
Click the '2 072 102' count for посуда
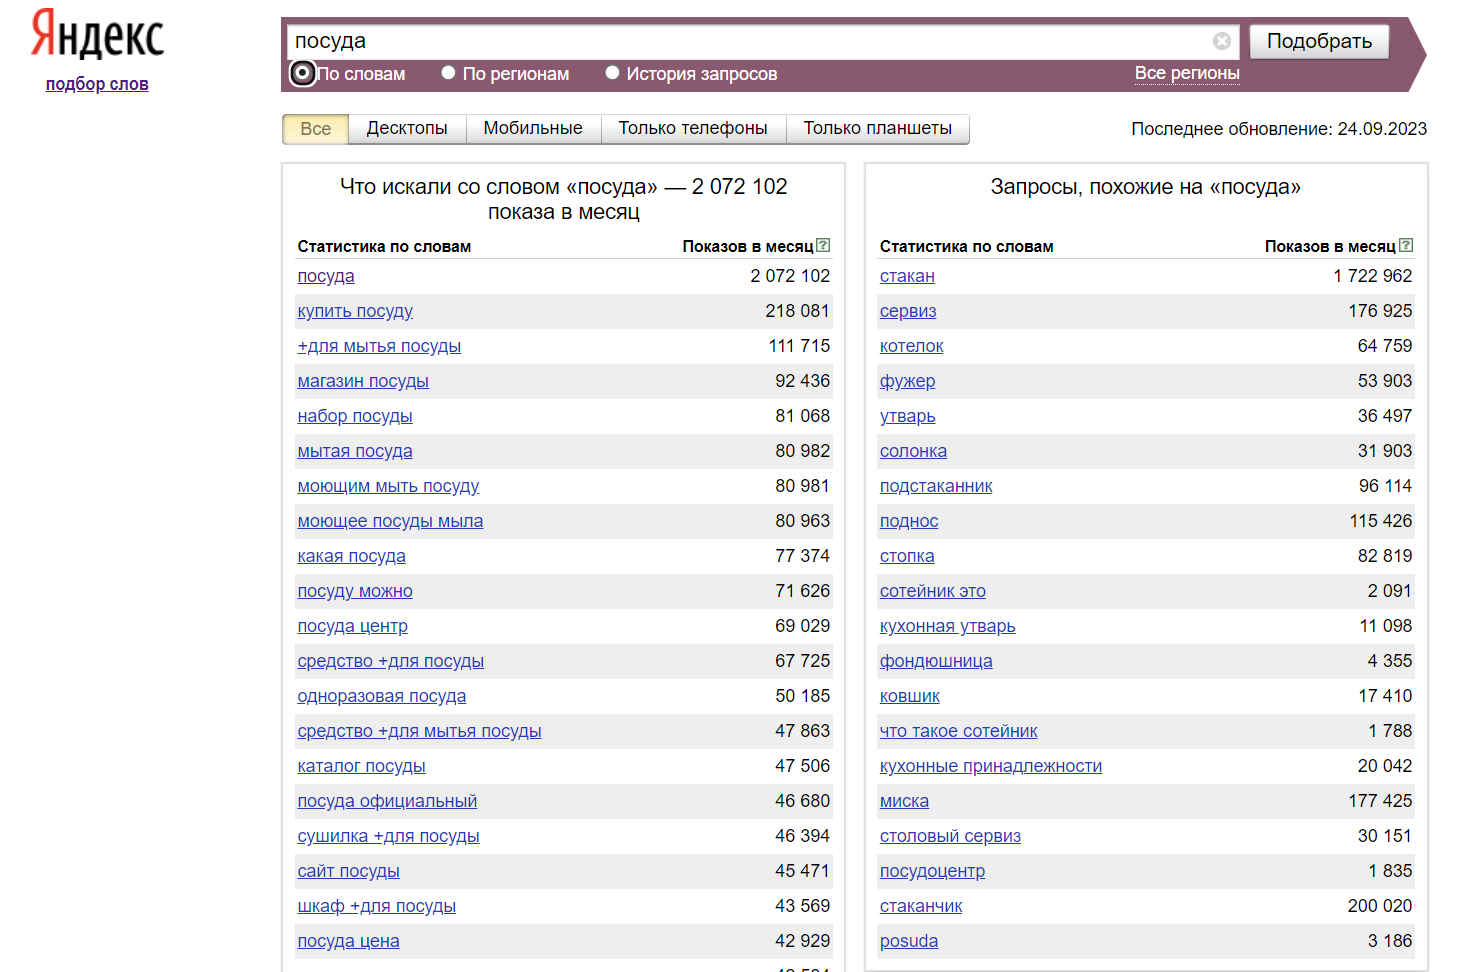[x=790, y=276]
